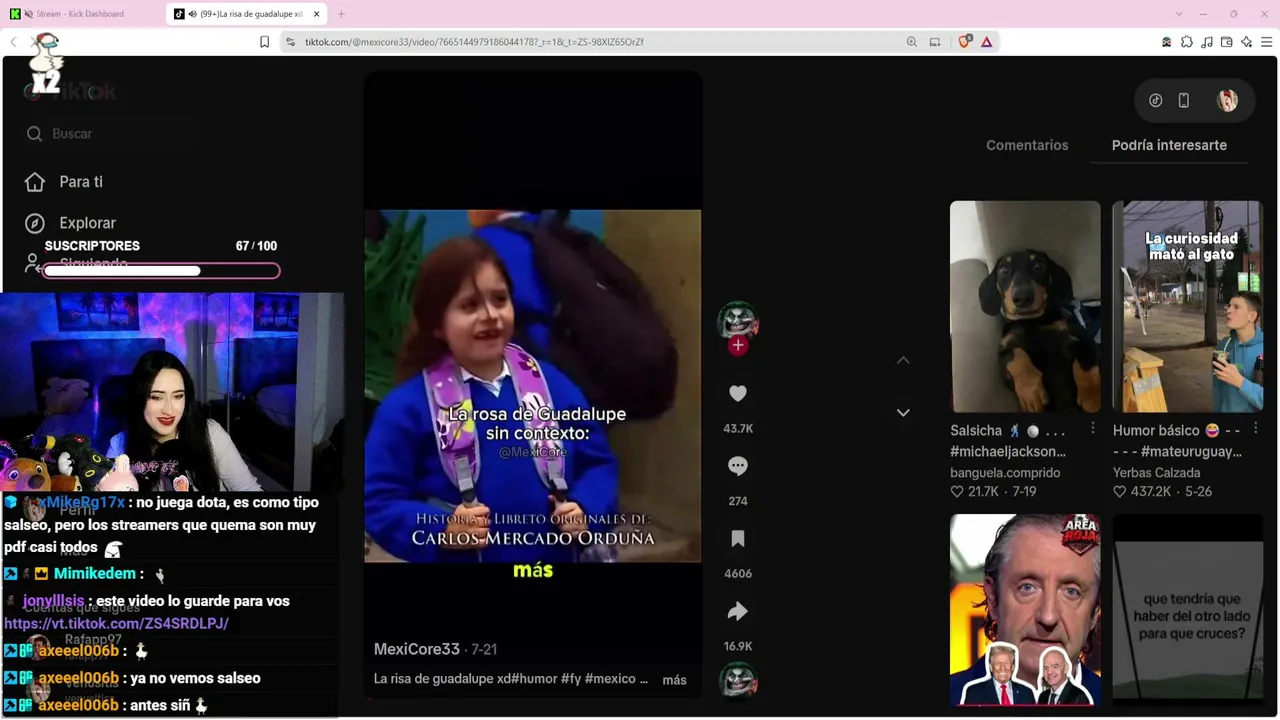This screenshot has height=720, width=1280.
Task: Open the new tab plus button
Action: 341,14
